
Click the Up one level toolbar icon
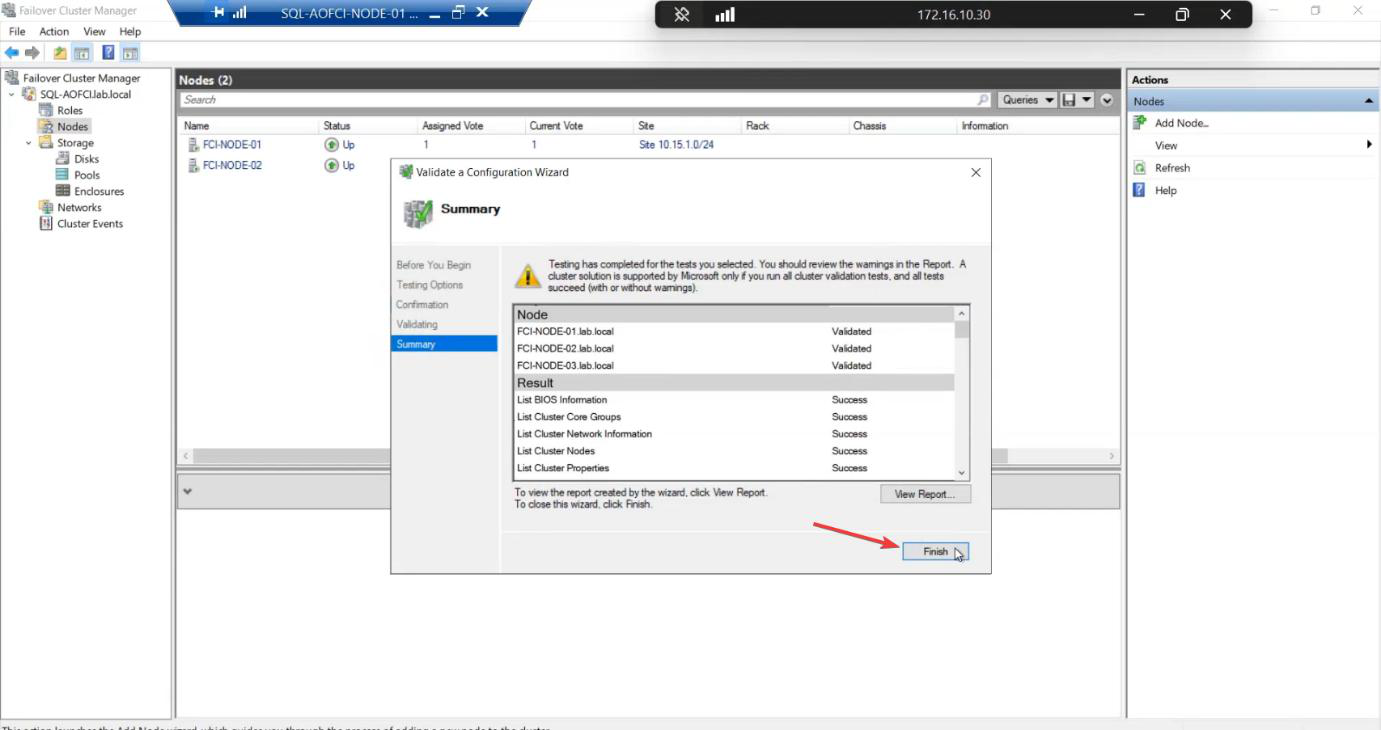(60, 53)
